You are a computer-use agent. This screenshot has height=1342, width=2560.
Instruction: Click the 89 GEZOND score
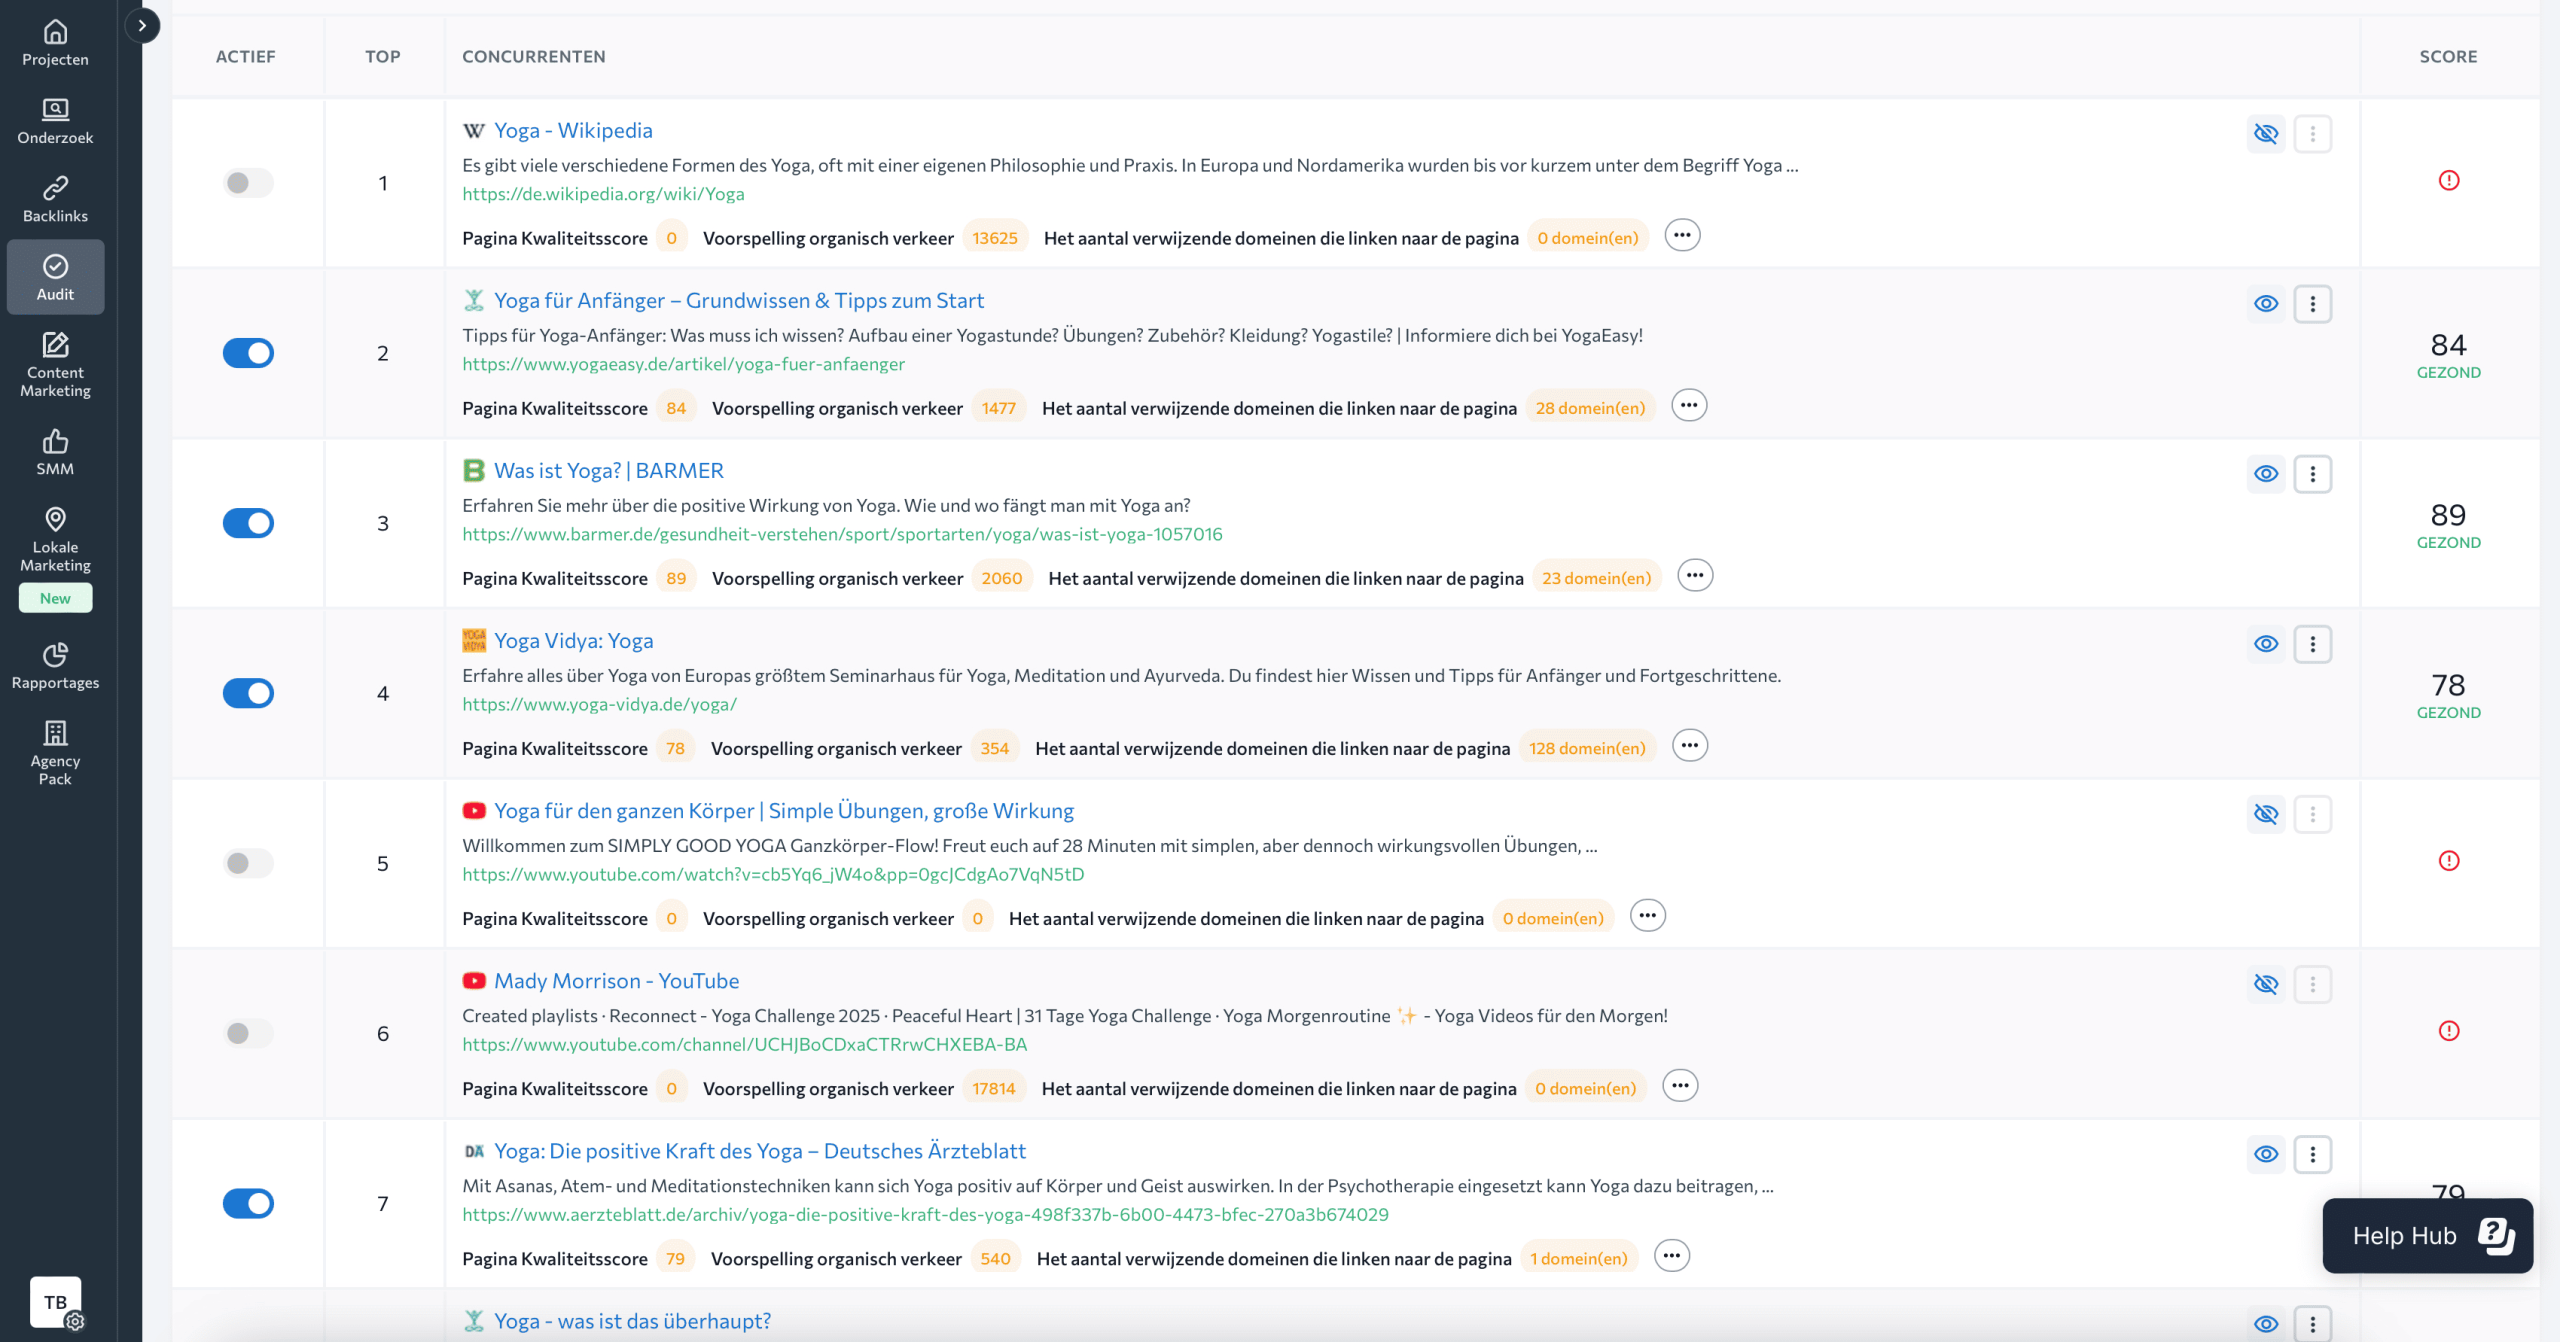2448,524
